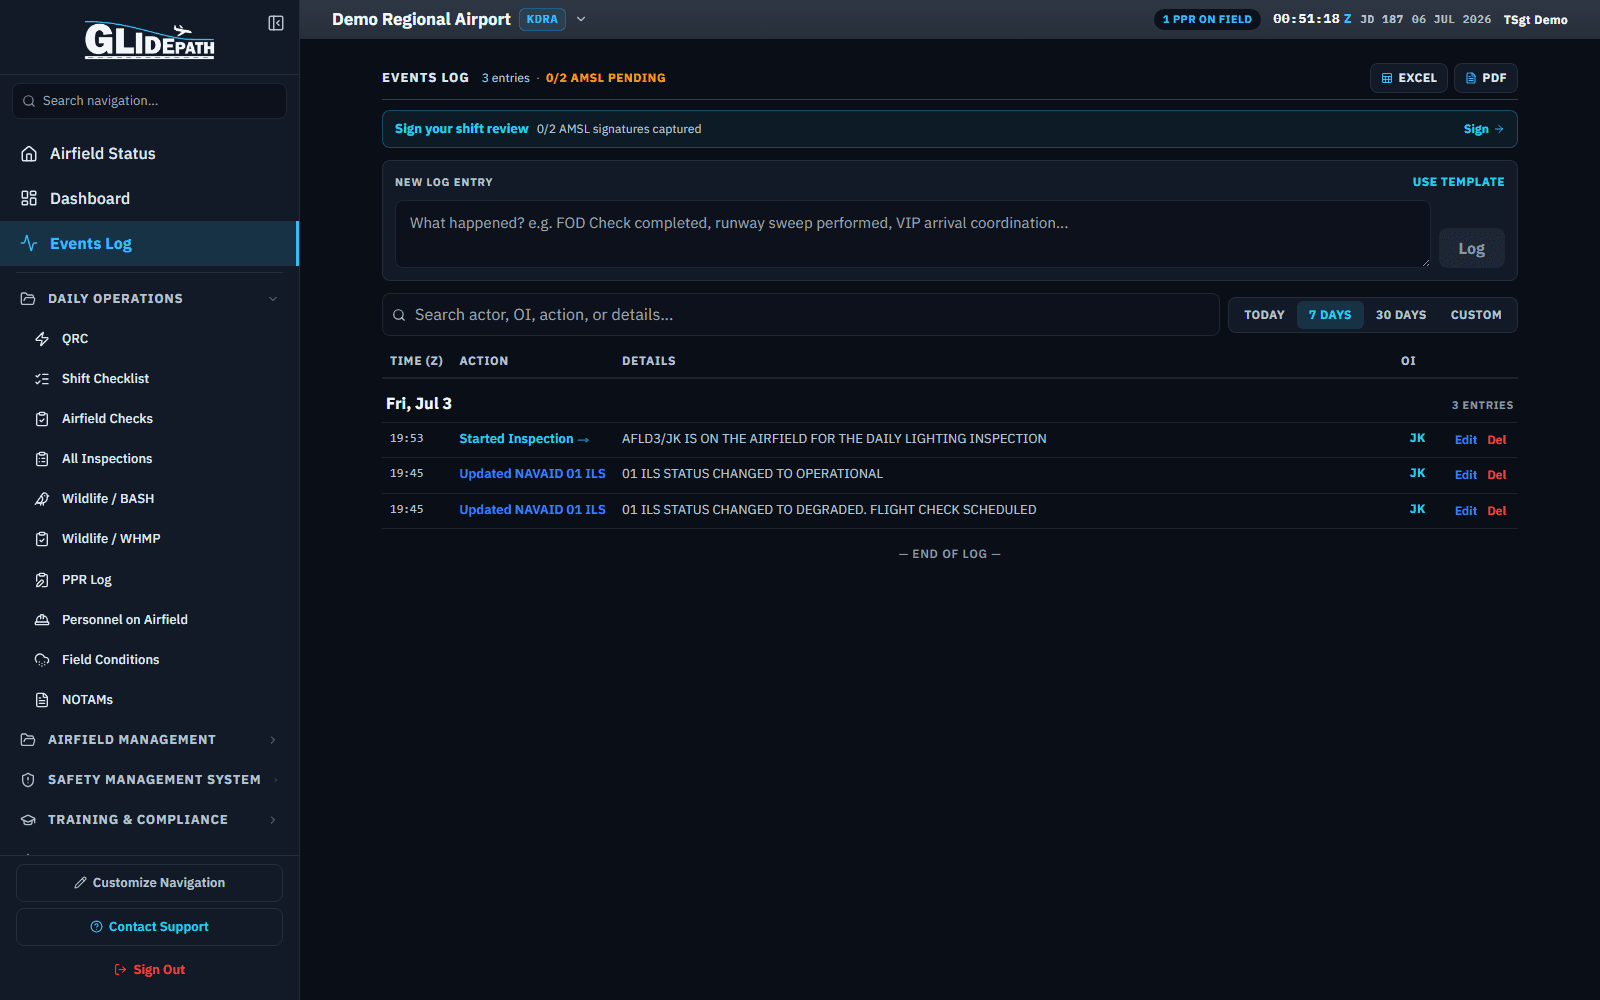1600x1000 pixels.
Task: Select the 30 DAYS date range
Action: [1401, 315]
